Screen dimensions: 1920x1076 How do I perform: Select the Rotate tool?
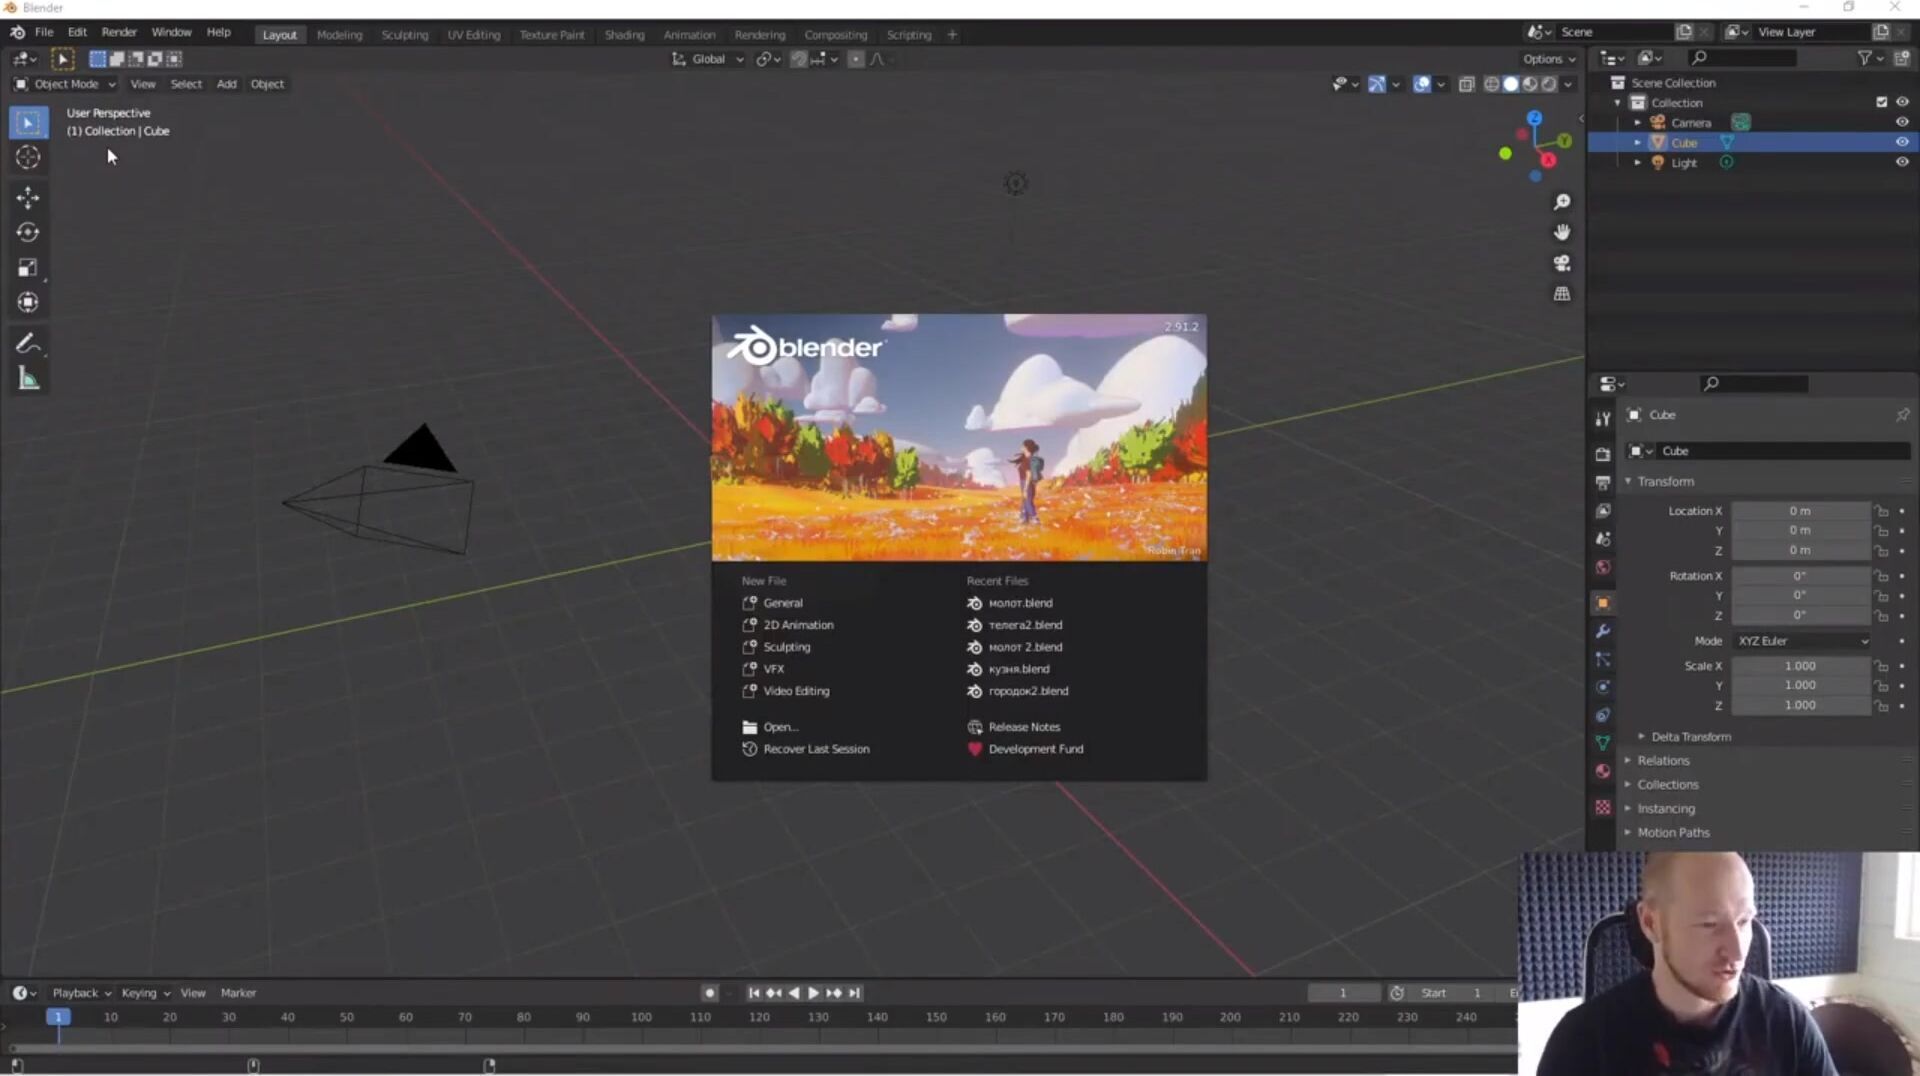coord(28,232)
